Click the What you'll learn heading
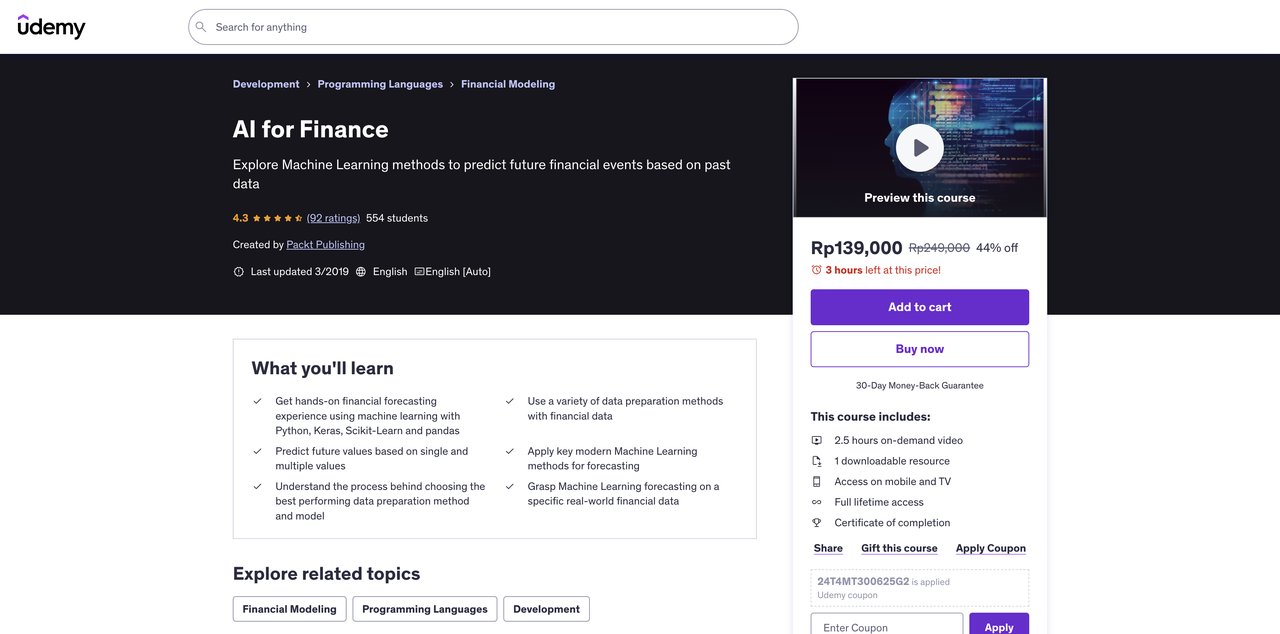1280x634 pixels. click(323, 368)
